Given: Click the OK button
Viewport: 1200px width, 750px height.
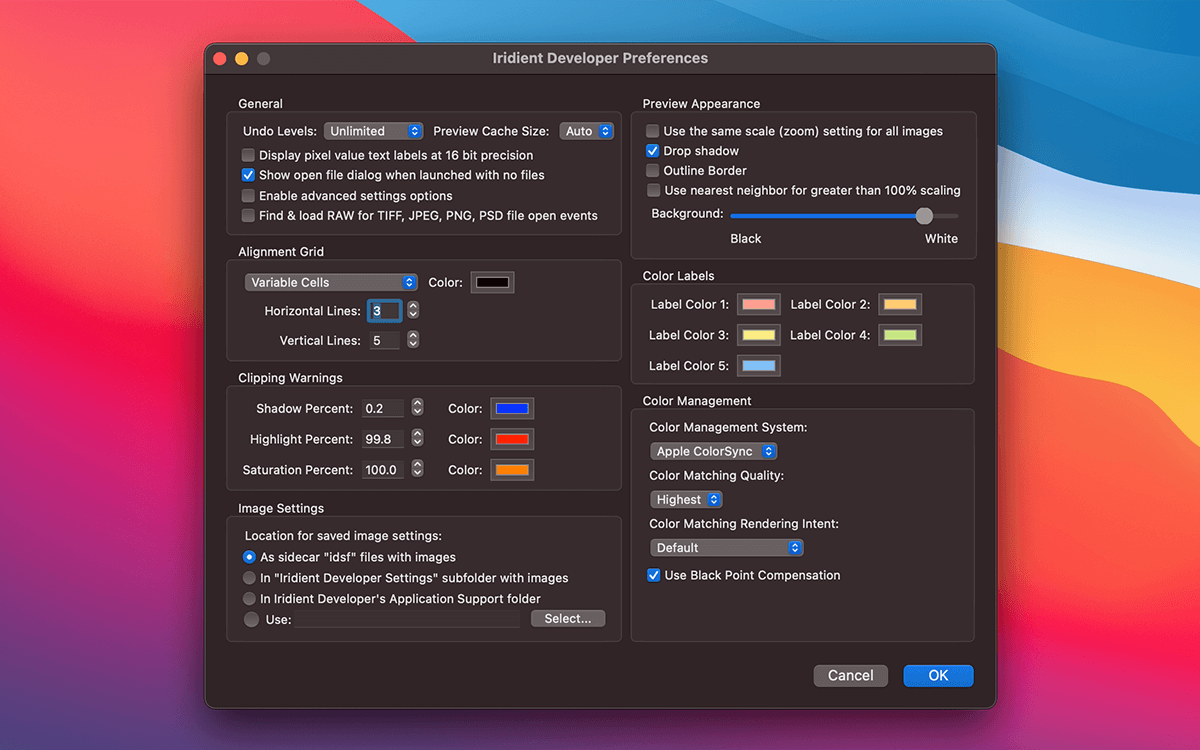Looking at the screenshot, I should [938, 676].
